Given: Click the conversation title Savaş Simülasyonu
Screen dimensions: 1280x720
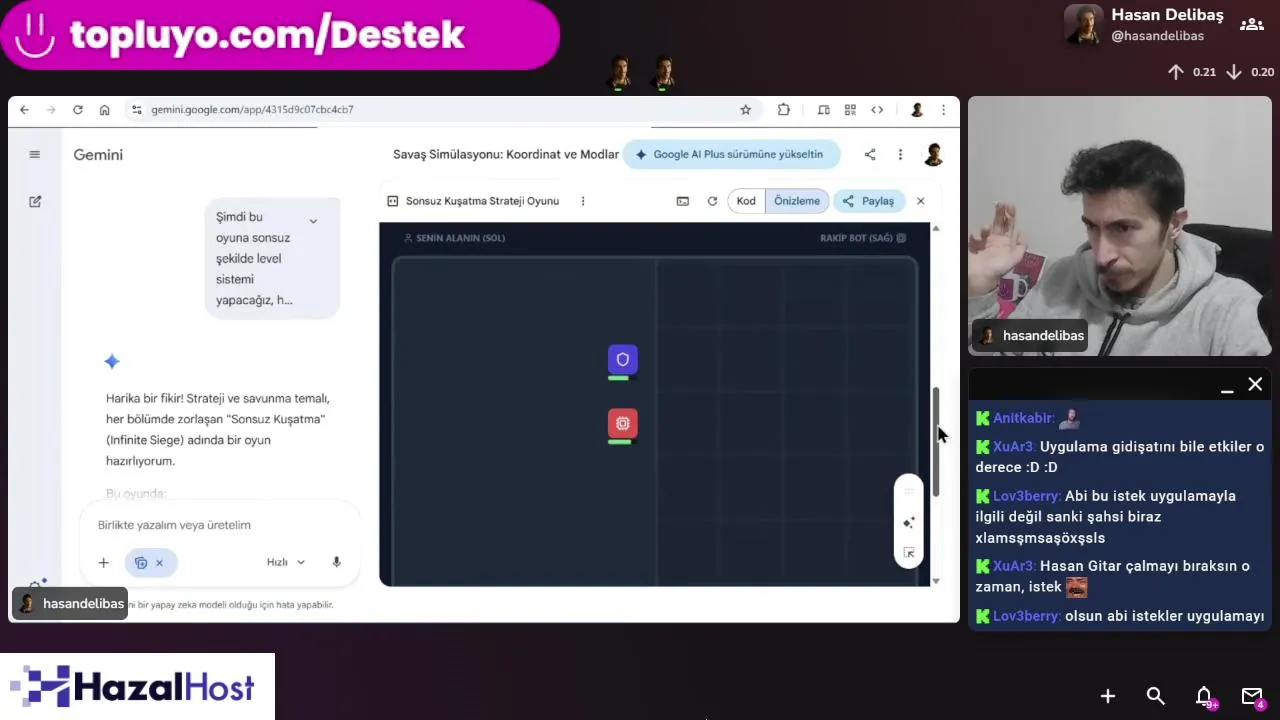Looking at the screenshot, I should [x=506, y=155].
